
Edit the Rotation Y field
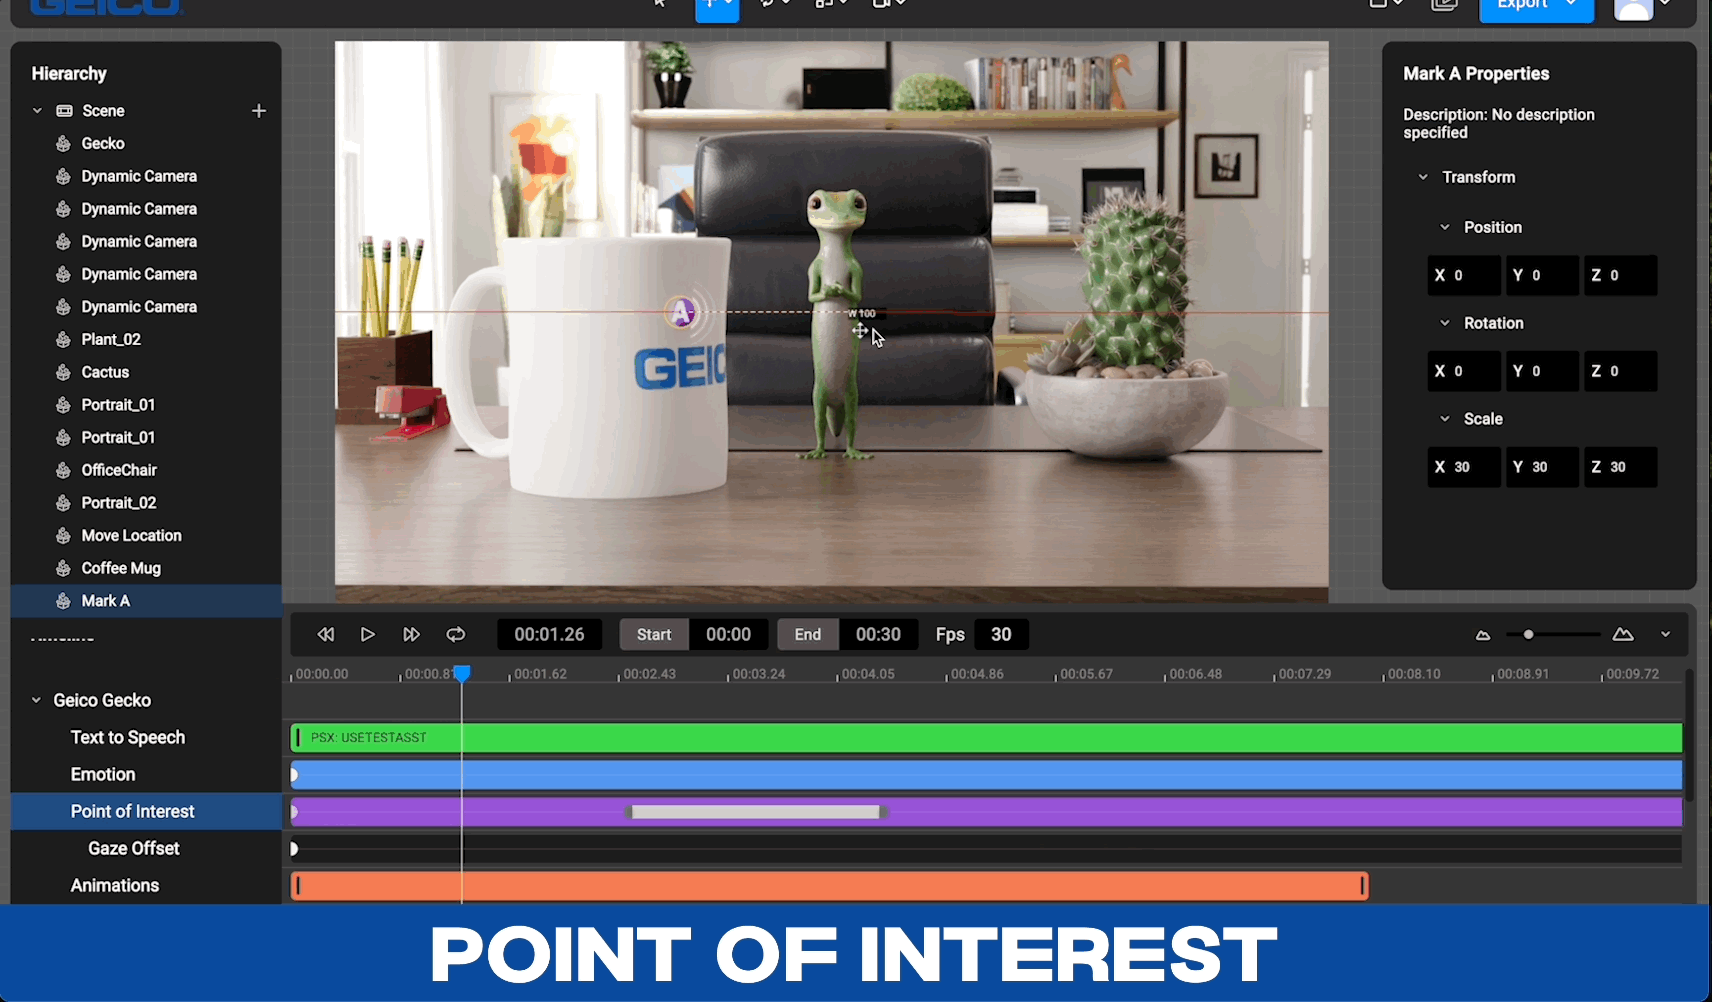(1542, 371)
